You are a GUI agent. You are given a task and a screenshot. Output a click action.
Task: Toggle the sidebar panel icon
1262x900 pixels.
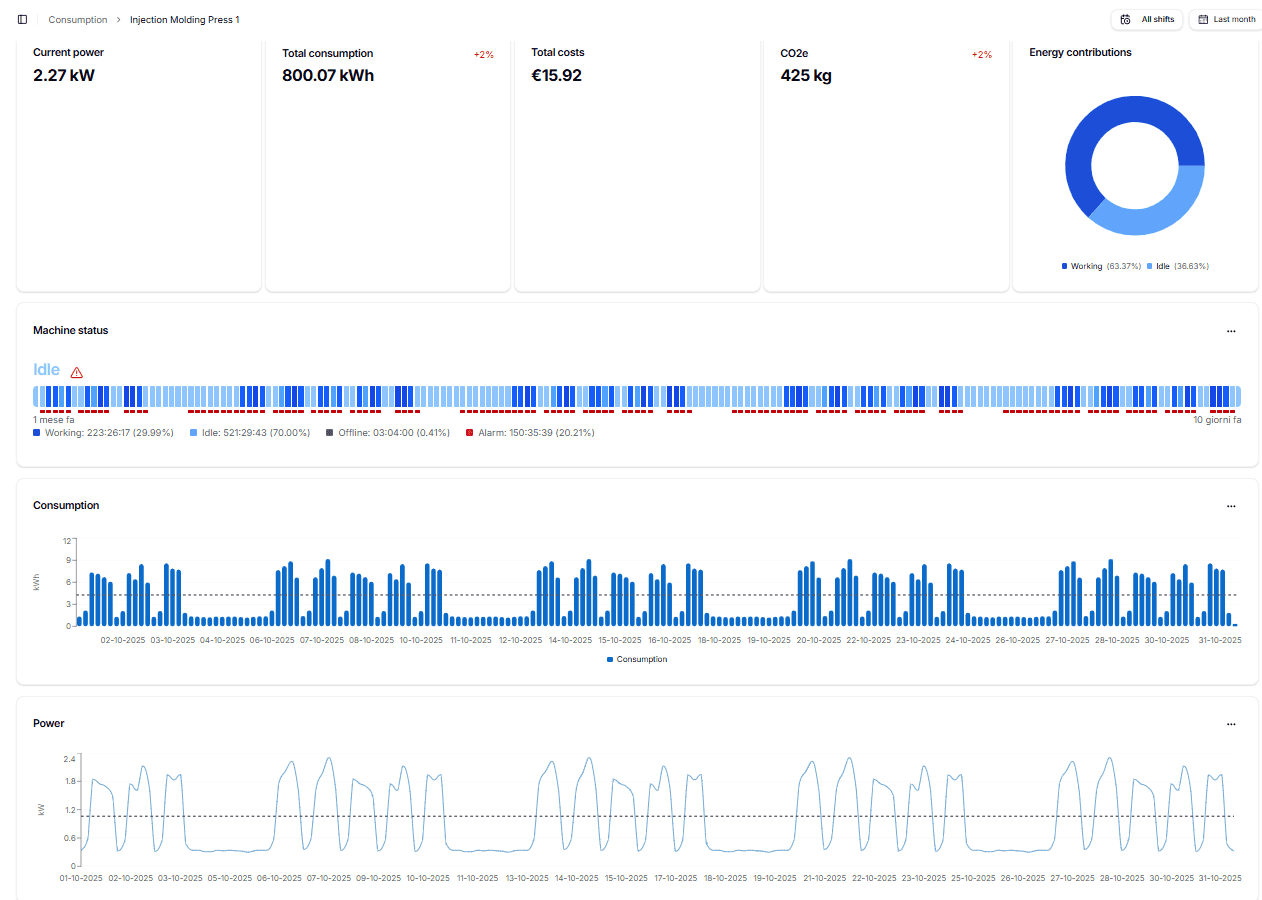[x=22, y=20]
